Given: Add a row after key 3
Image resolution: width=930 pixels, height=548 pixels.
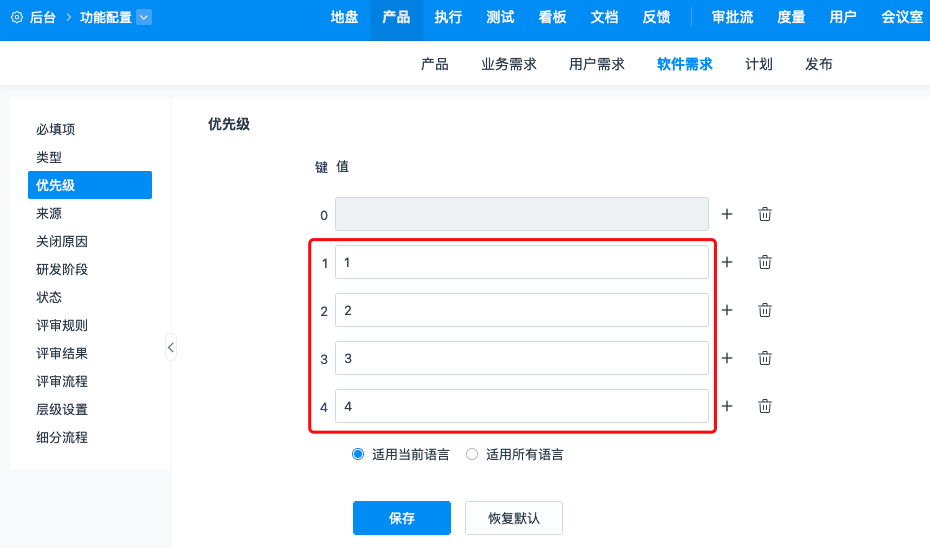Looking at the screenshot, I should 727,358.
